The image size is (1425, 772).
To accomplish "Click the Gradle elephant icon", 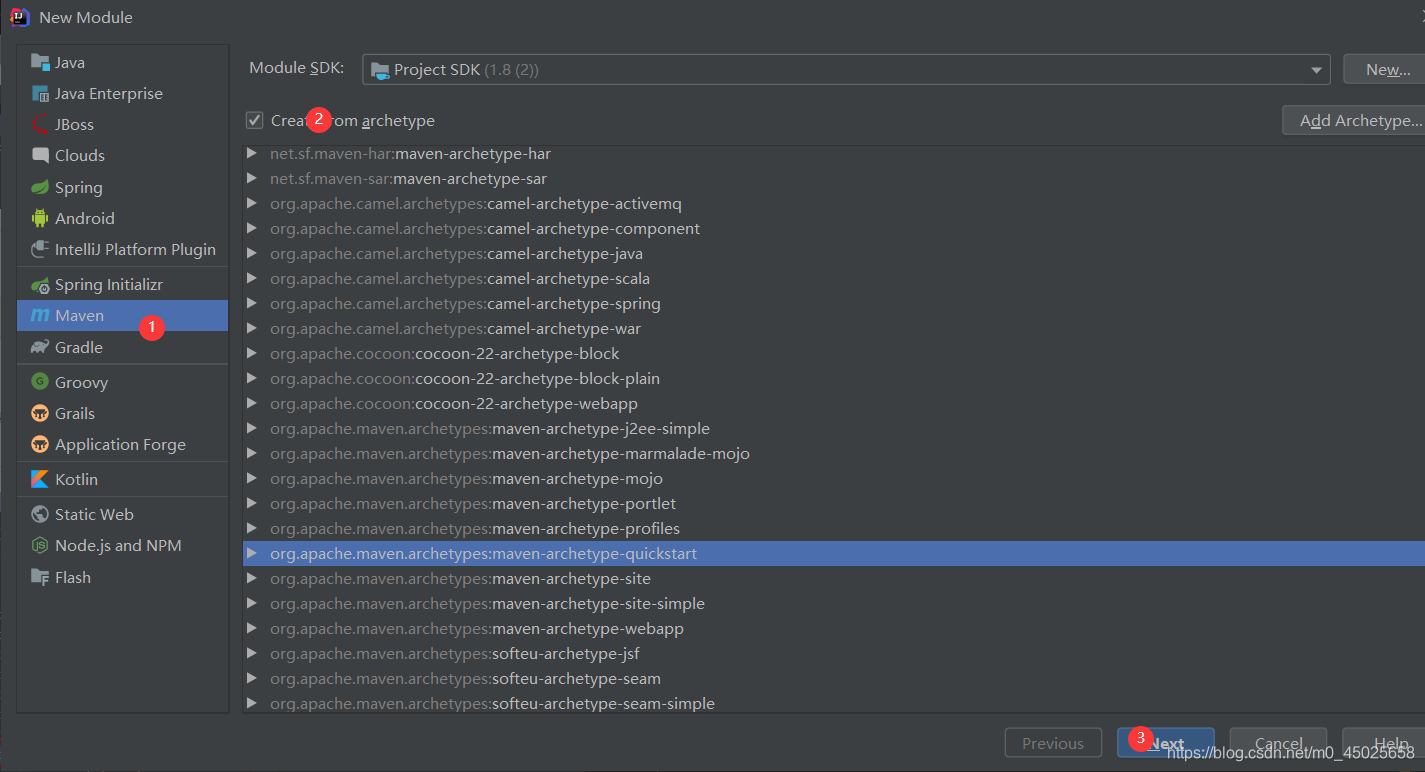I will click(x=40, y=347).
